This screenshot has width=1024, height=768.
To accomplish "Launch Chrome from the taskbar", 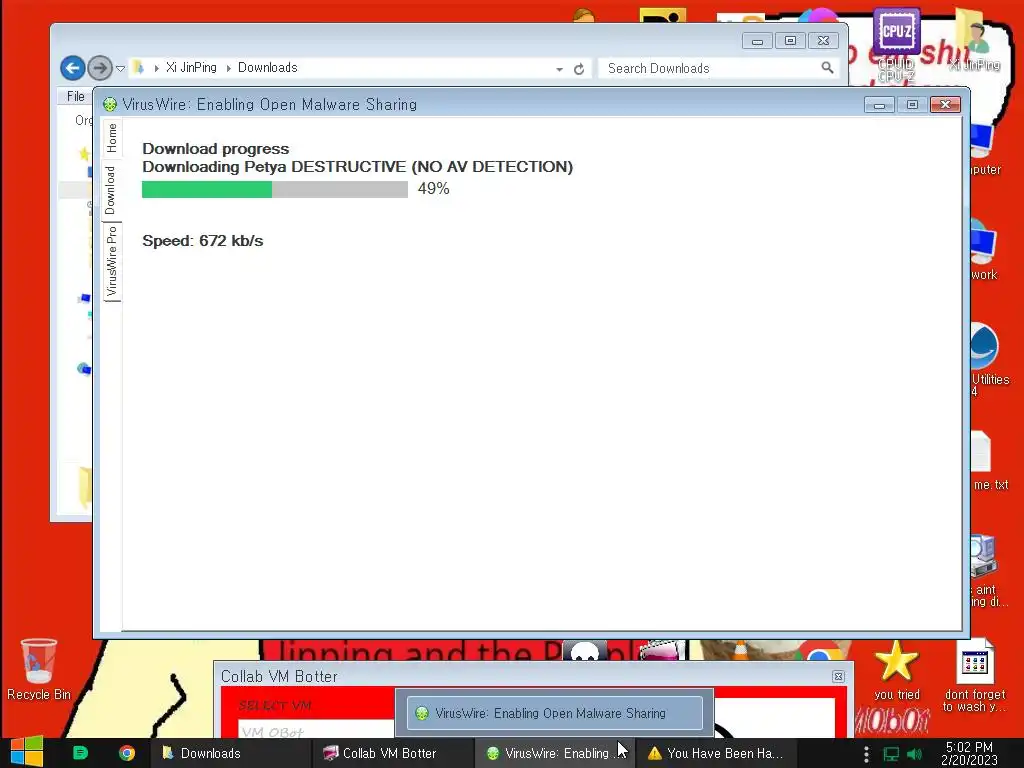I will tap(127, 753).
